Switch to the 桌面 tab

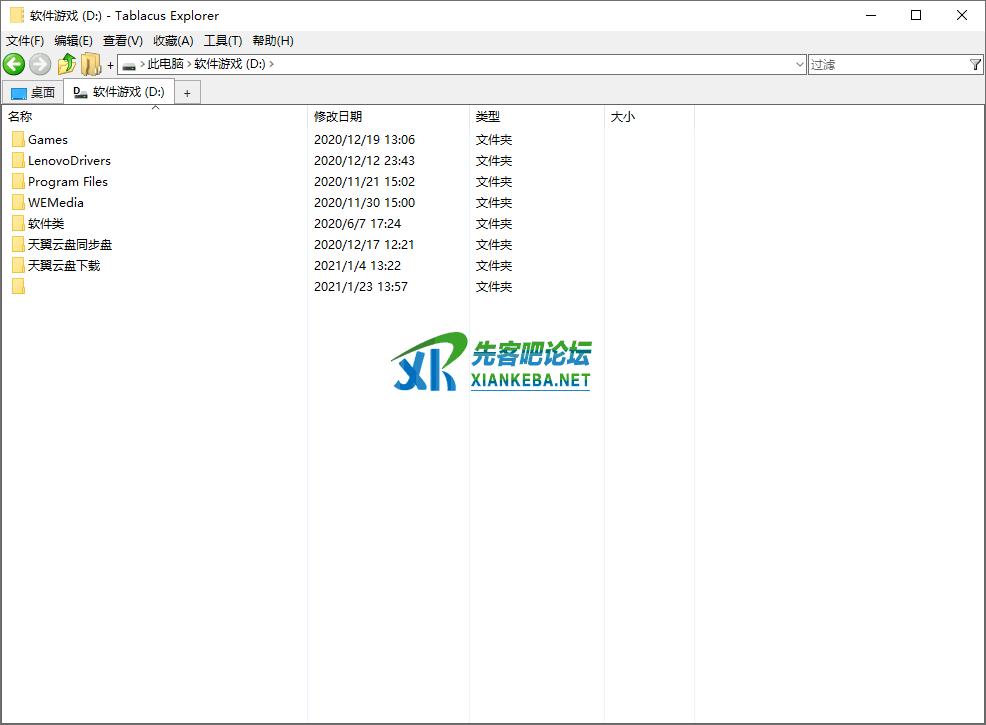33,93
